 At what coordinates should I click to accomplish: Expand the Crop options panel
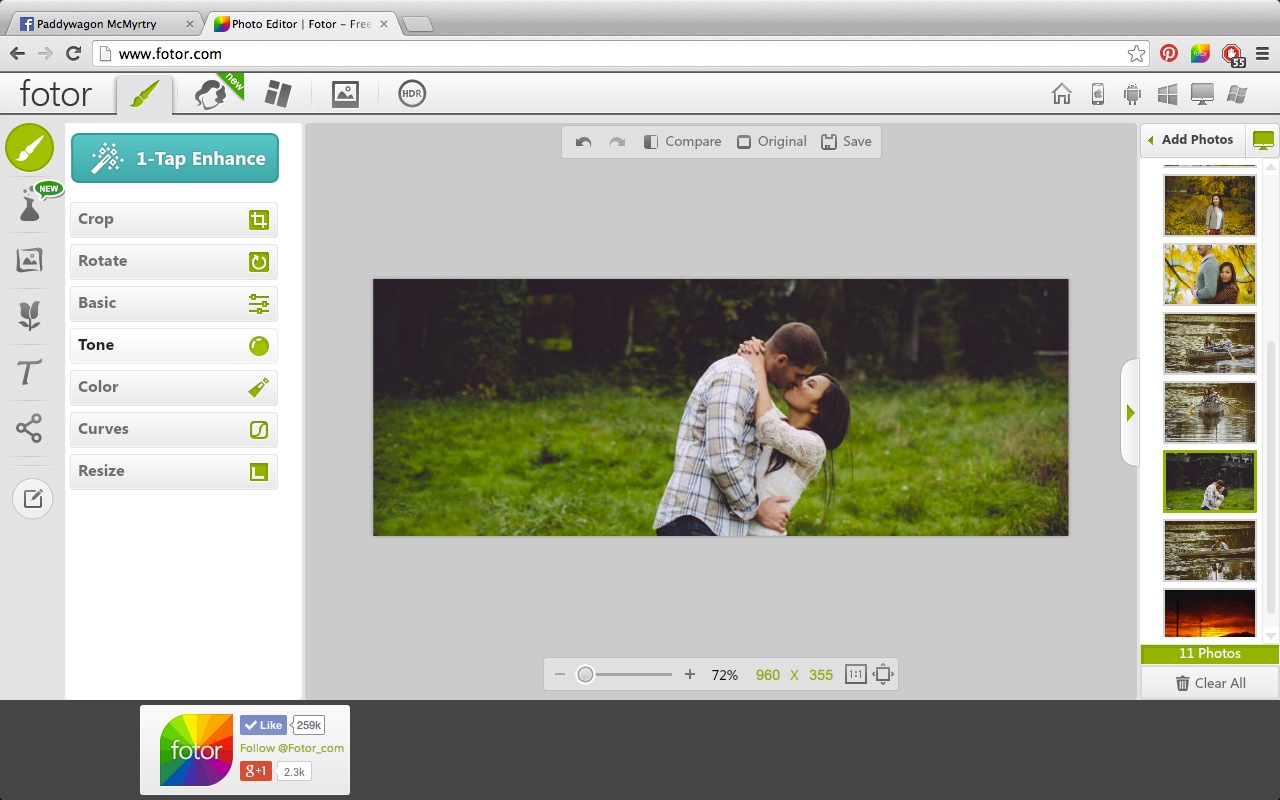173,219
